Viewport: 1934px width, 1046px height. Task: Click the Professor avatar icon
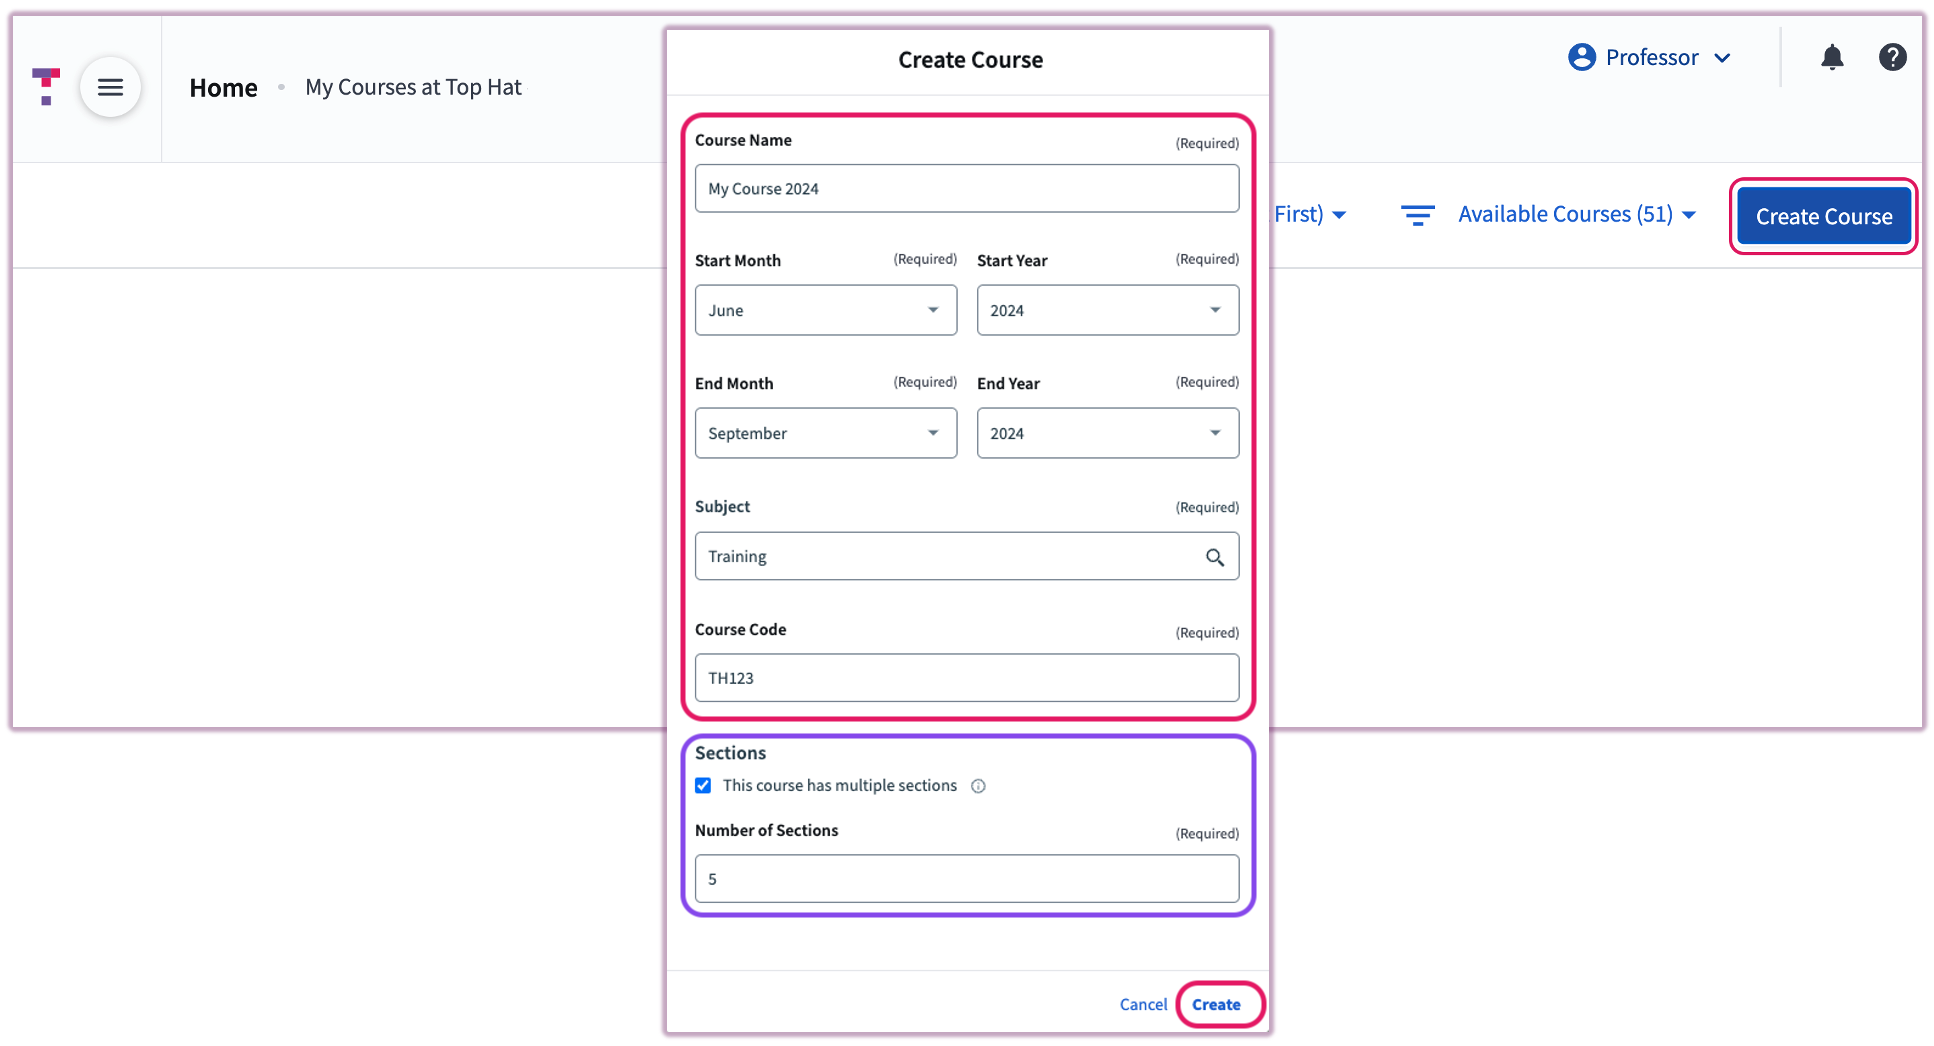(1581, 57)
